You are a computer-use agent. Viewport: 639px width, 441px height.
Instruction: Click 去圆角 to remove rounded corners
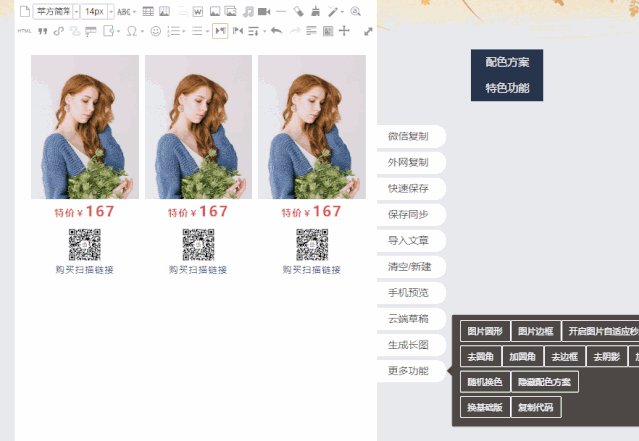[480, 357]
